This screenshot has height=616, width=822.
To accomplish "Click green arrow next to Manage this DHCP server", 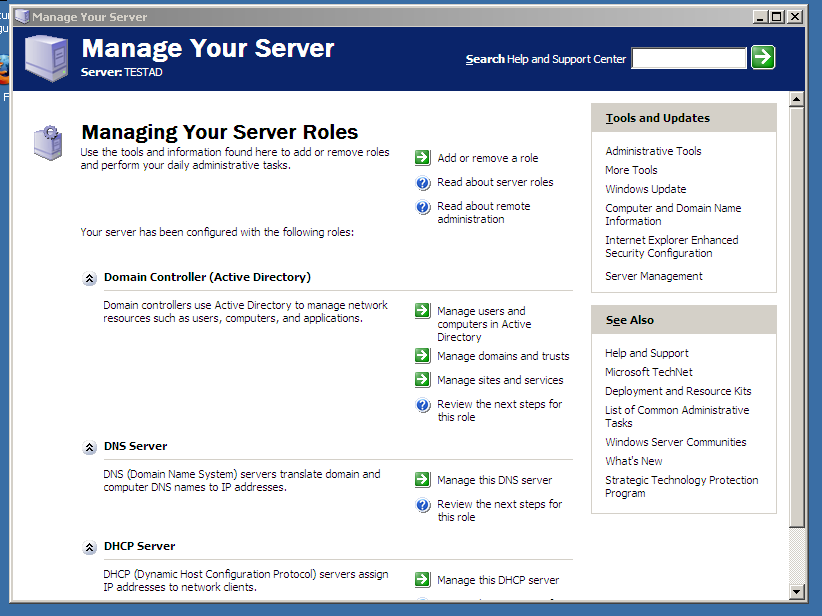I will coord(423,580).
